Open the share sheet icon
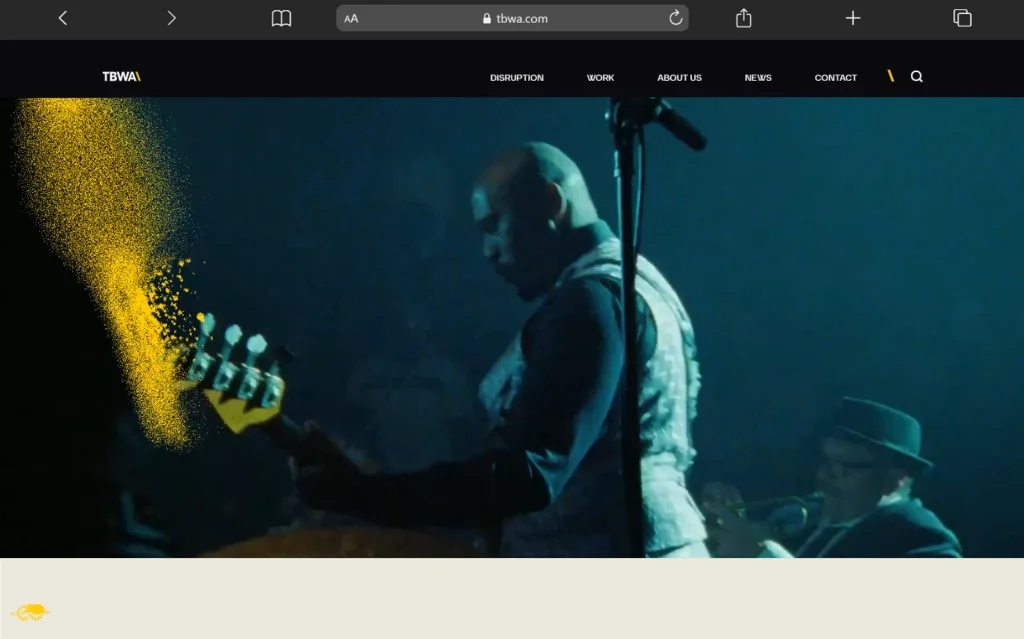Image resolution: width=1024 pixels, height=639 pixels. tap(743, 18)
